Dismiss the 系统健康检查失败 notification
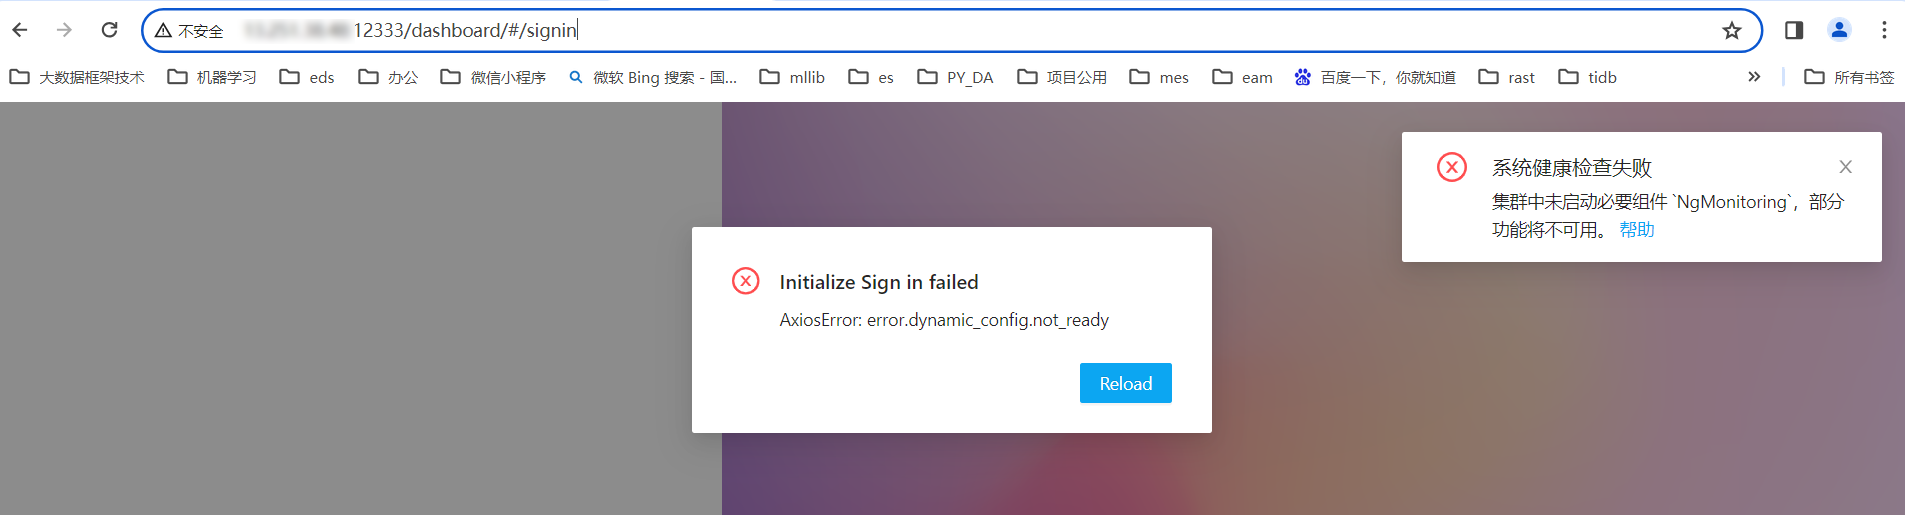This screenshot has height=515, width=1905. pos(1846,167)
